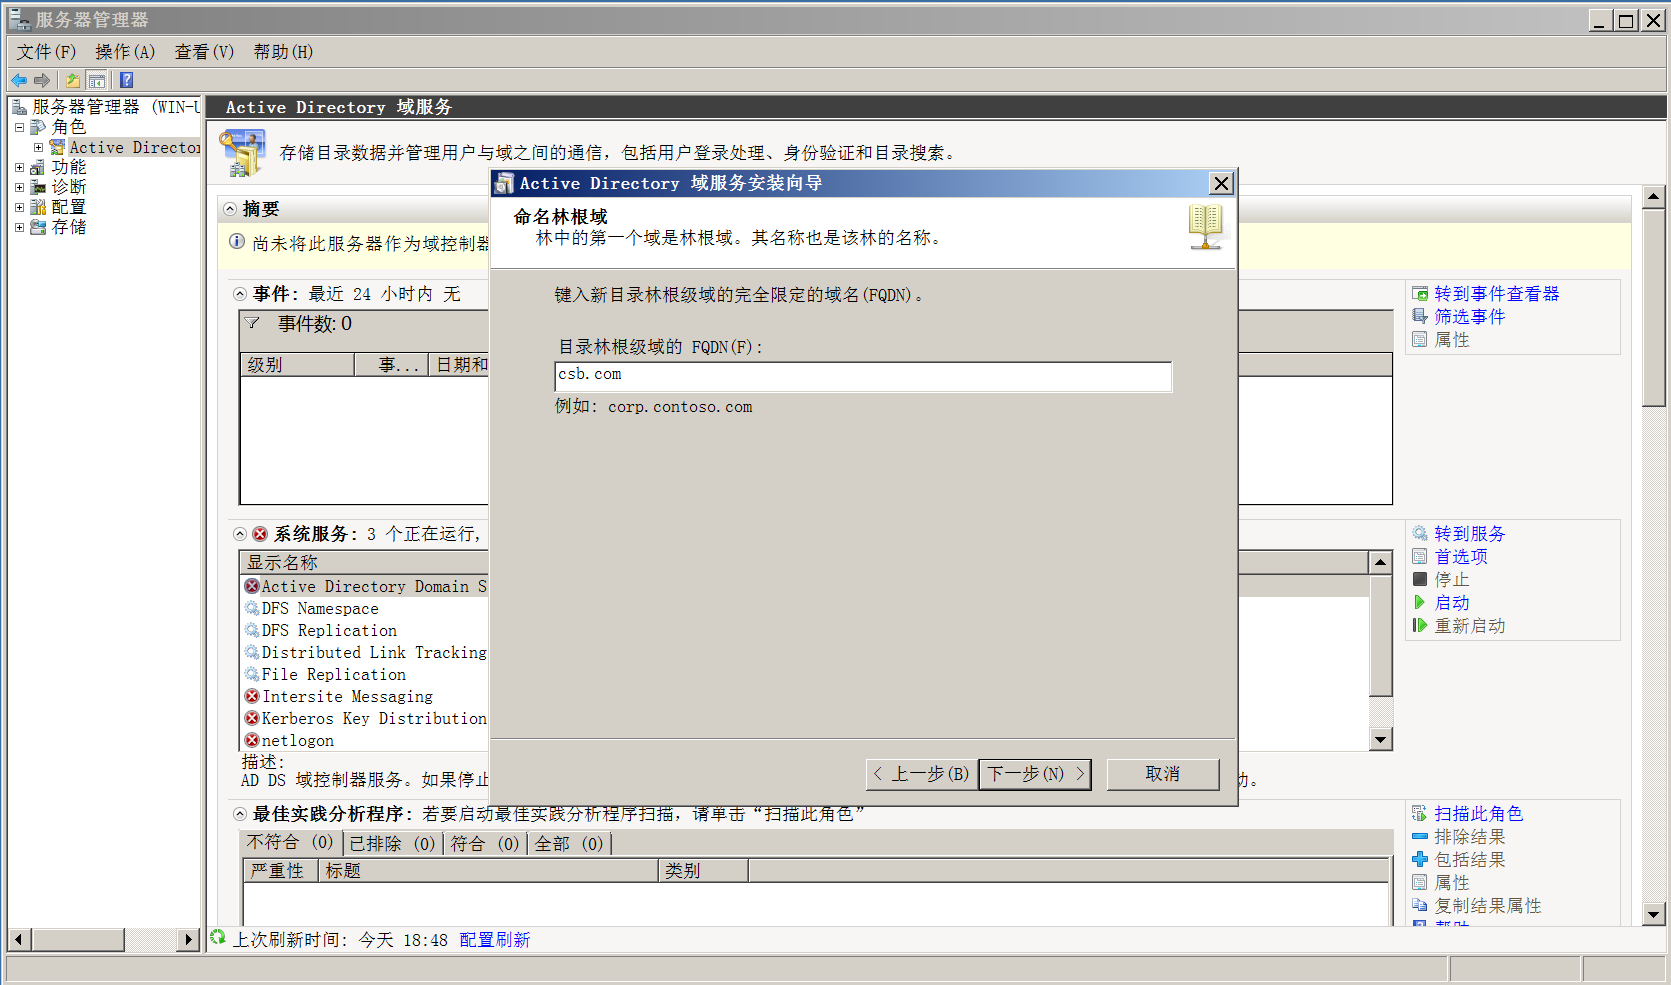Screen dimensions: 1671x985
Task: Click the 取消 button in wizard
Action: pyautogui.click(x=1162, y=774)
